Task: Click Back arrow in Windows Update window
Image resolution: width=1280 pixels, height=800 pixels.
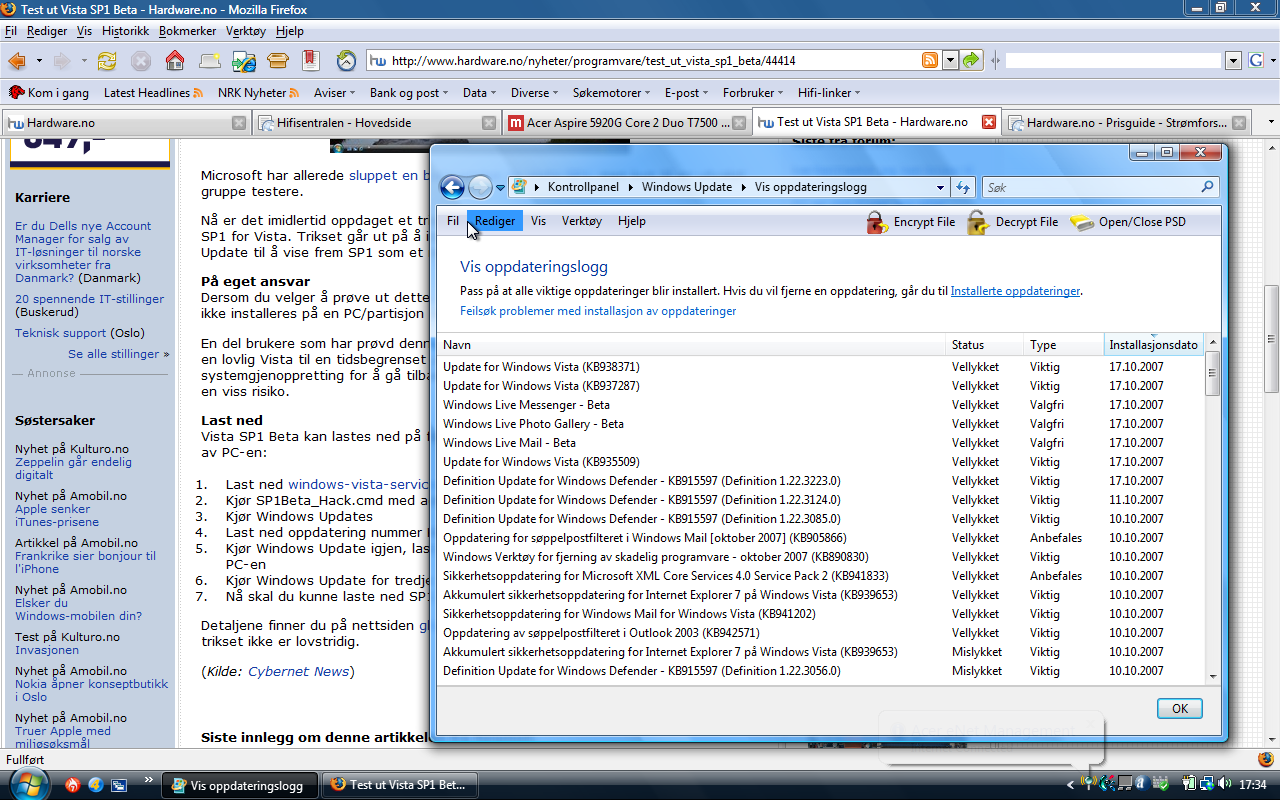Action: [x=452, y=187]
